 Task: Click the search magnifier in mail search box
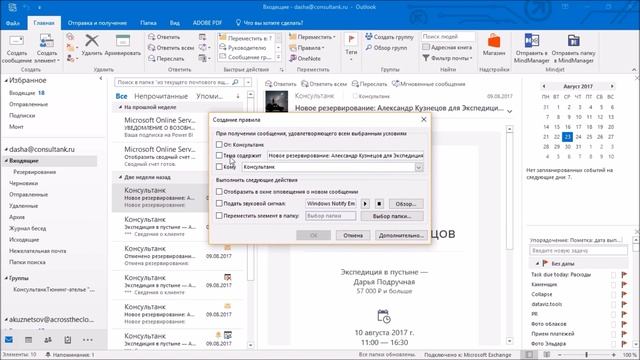236,82
